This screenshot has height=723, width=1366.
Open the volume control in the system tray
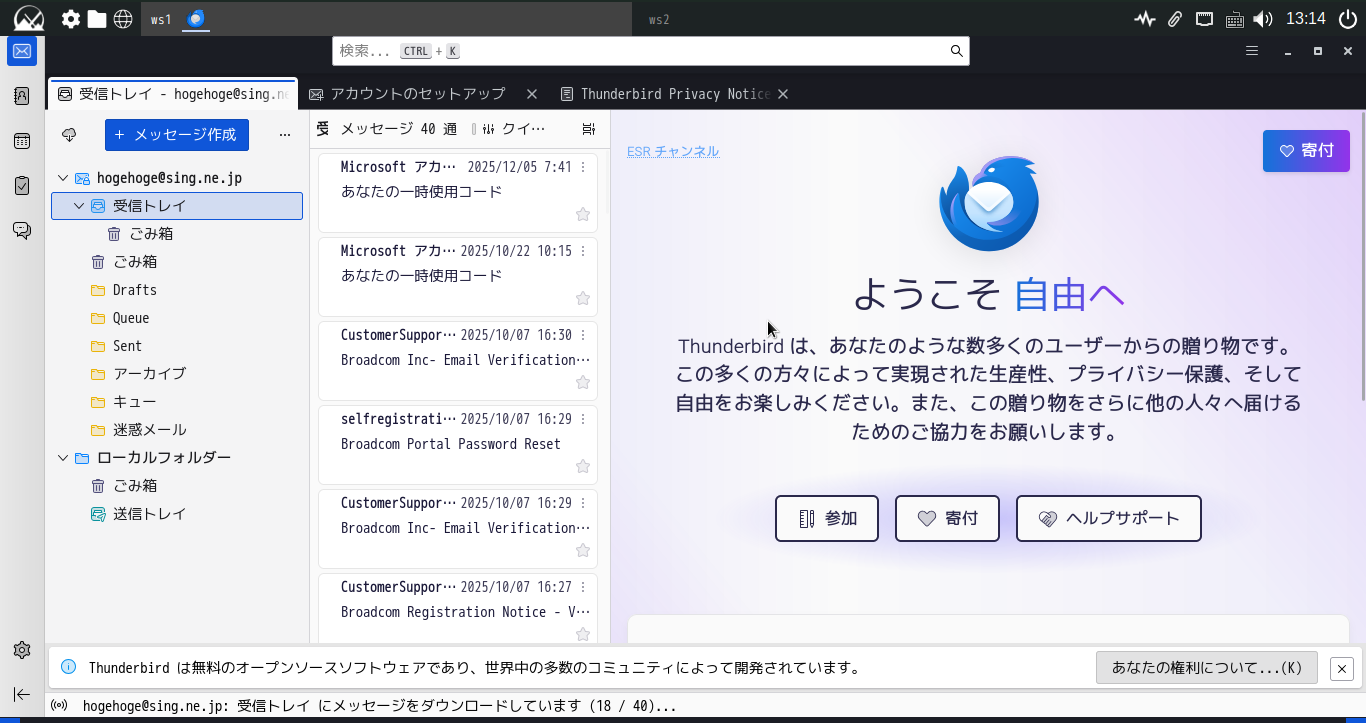(1263, 19)
